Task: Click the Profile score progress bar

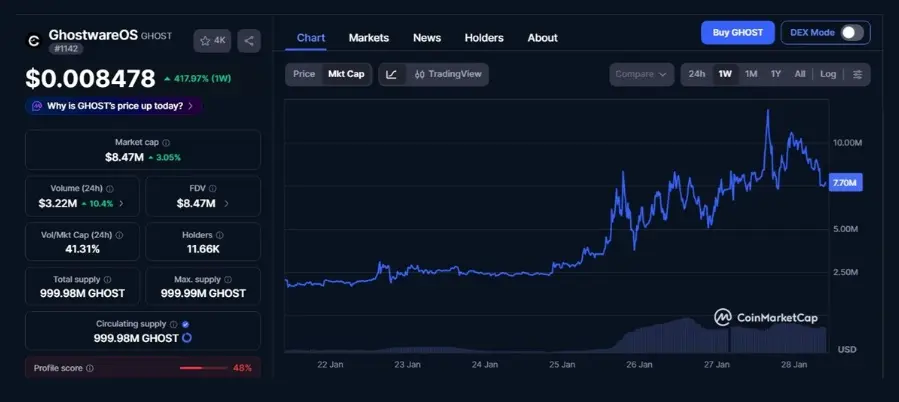Action: (x=203, y=368)
